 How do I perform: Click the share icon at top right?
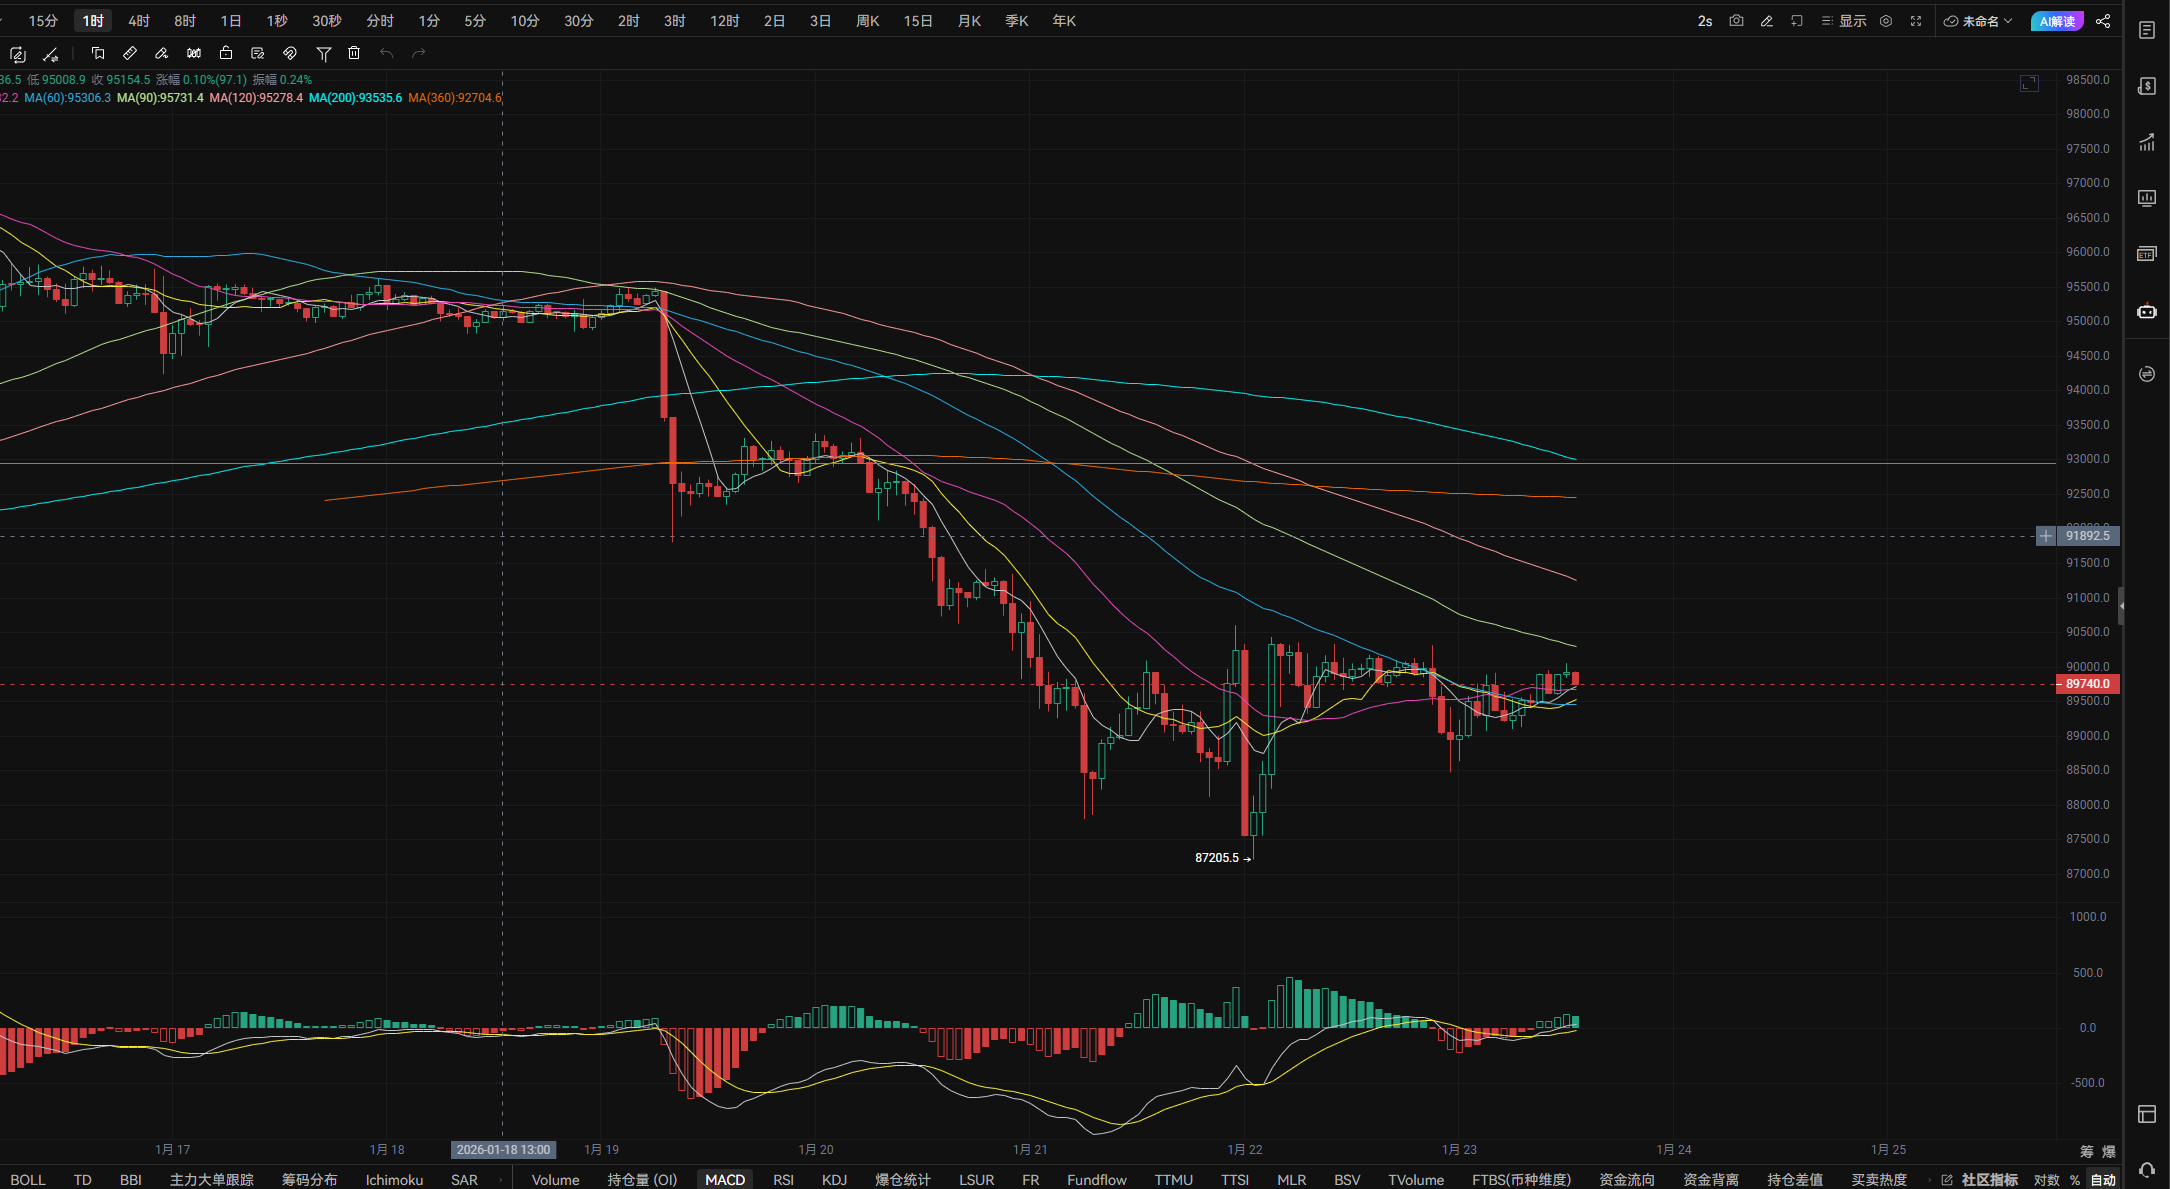pyautogui.click(x=2103, y=21)
